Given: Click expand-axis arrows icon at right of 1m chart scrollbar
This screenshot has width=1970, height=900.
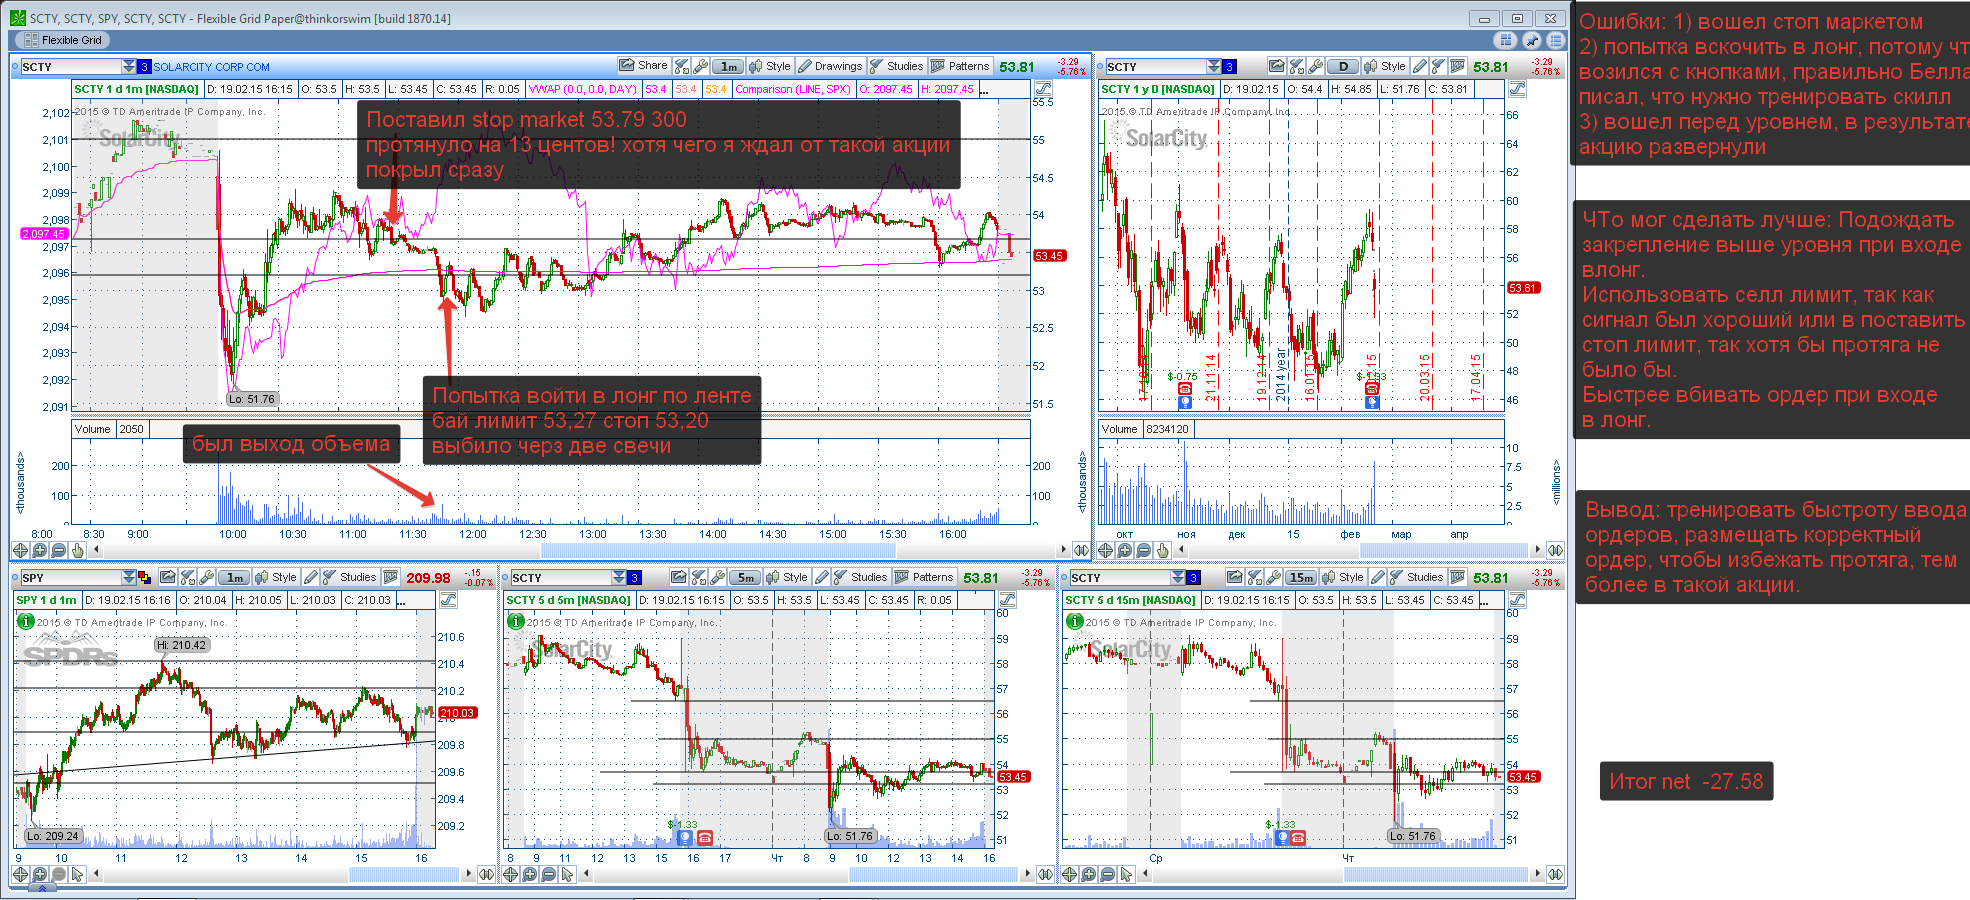Looking at the screenshot, I should pyautogui.click(x=1081, y=550).
